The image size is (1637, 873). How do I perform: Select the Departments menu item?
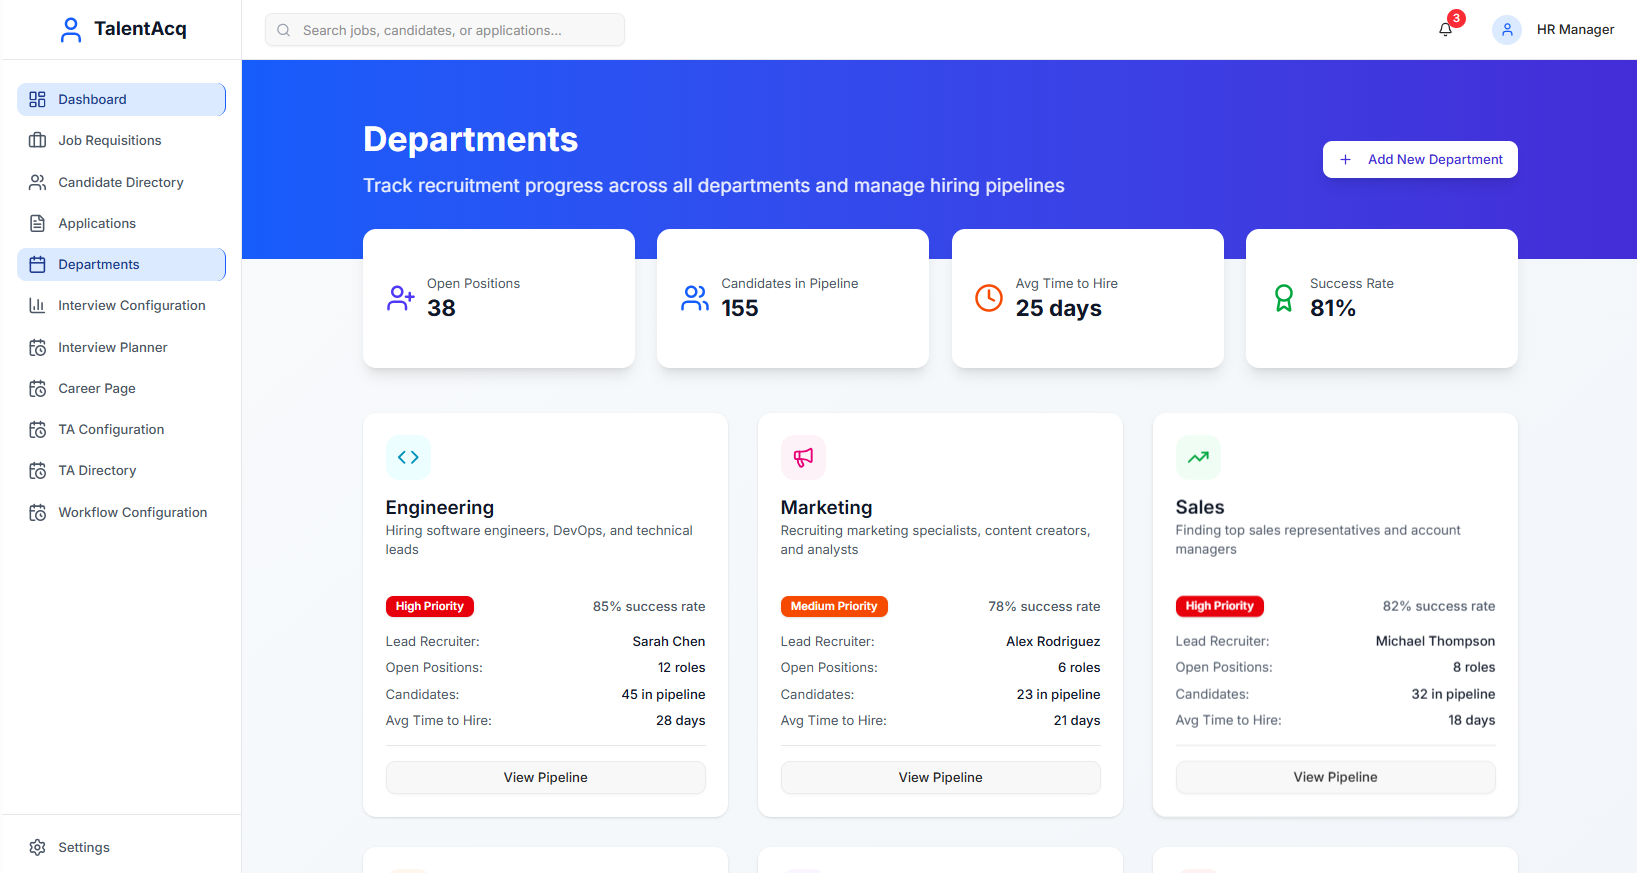coord(121,264)
